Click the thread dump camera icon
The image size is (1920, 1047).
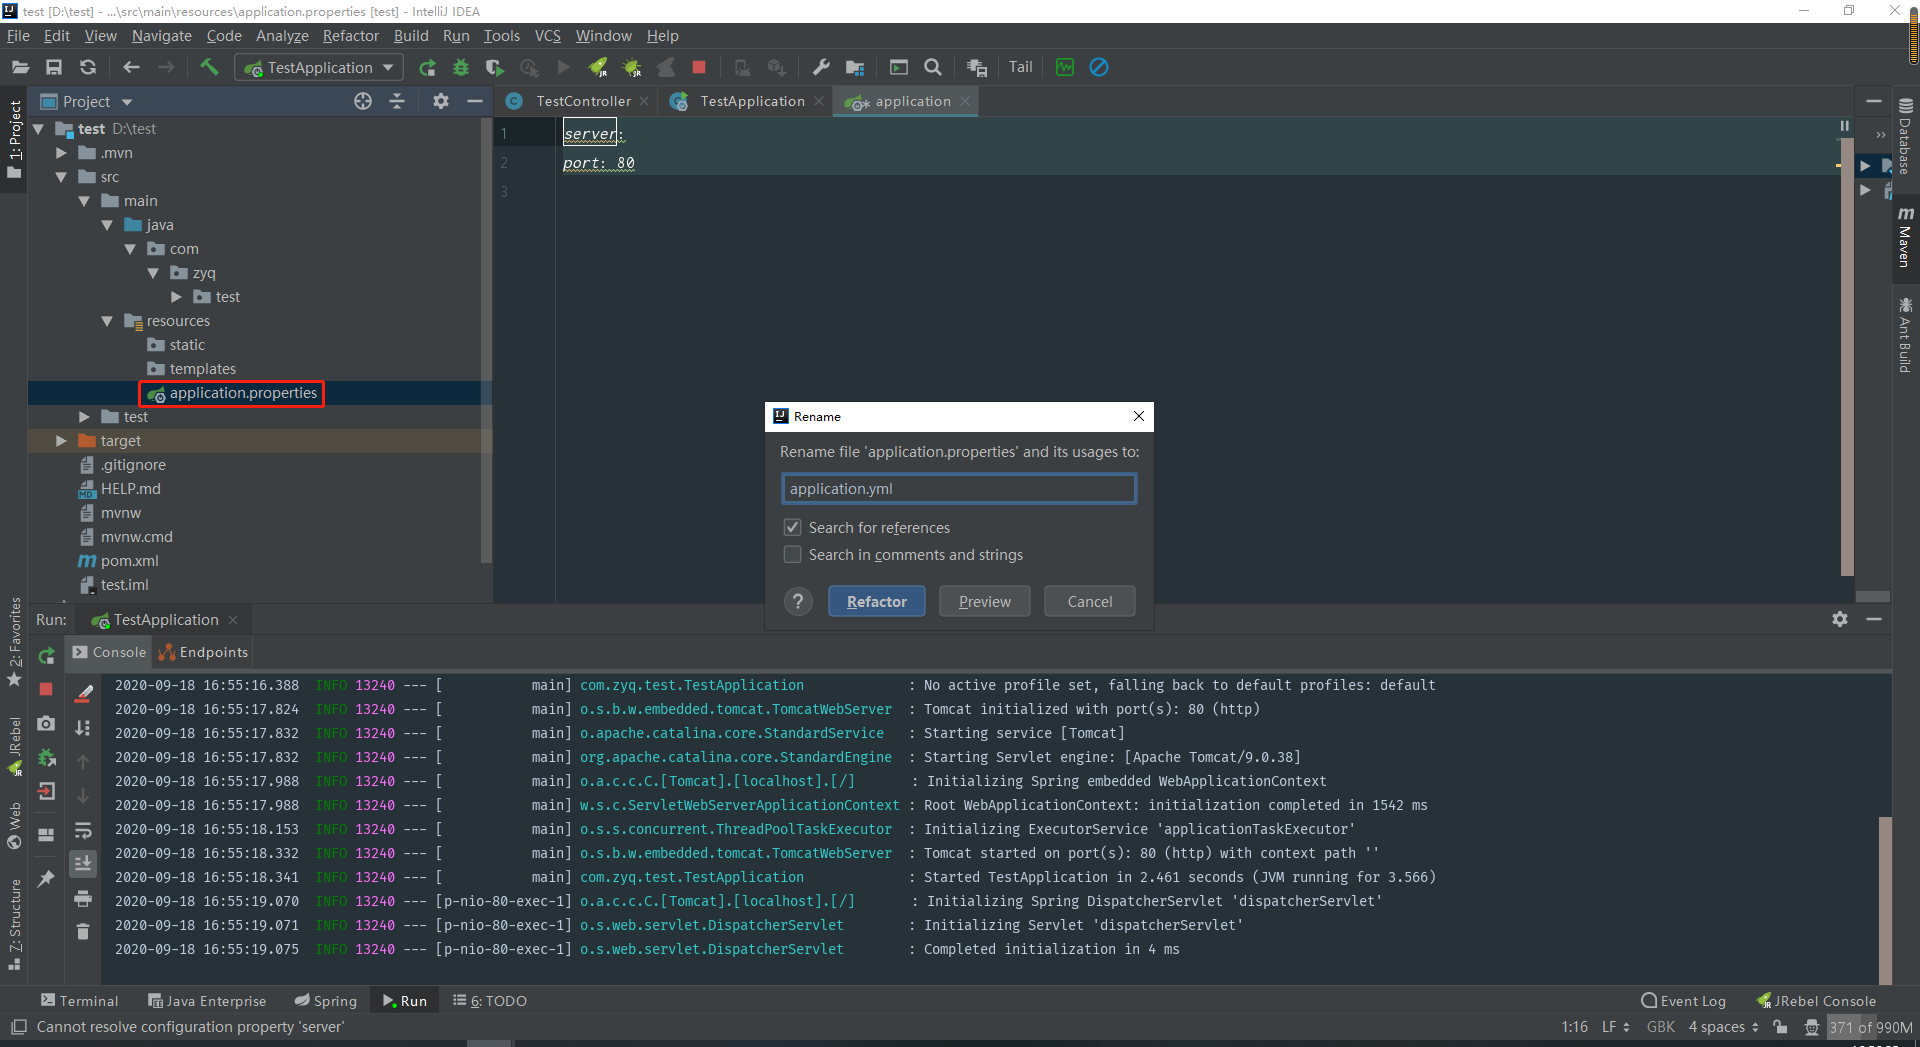point(46,723)
